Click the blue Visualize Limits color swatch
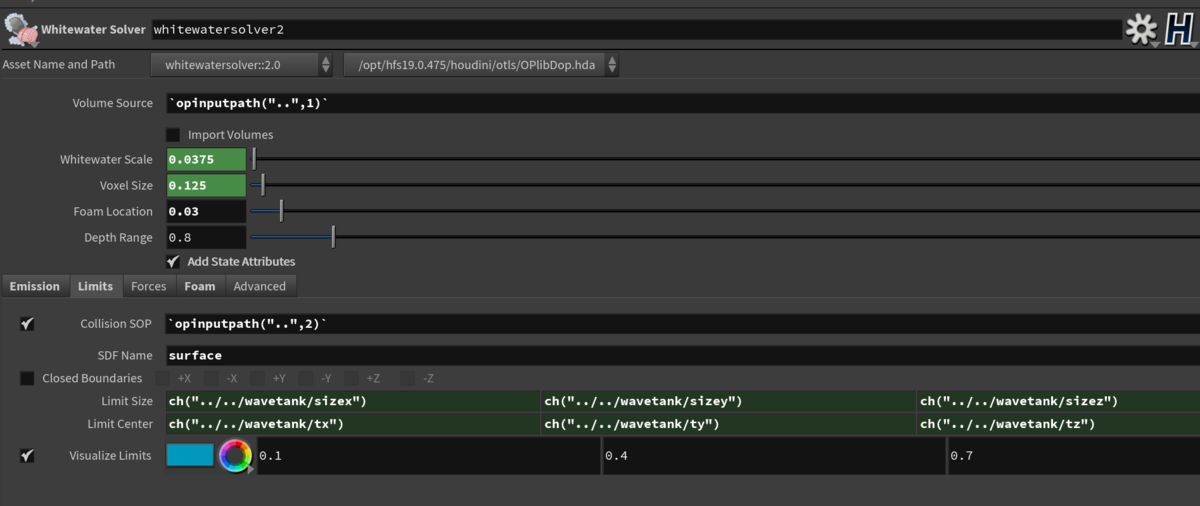This screenshot has height=506, width=1200. point(190,456)
